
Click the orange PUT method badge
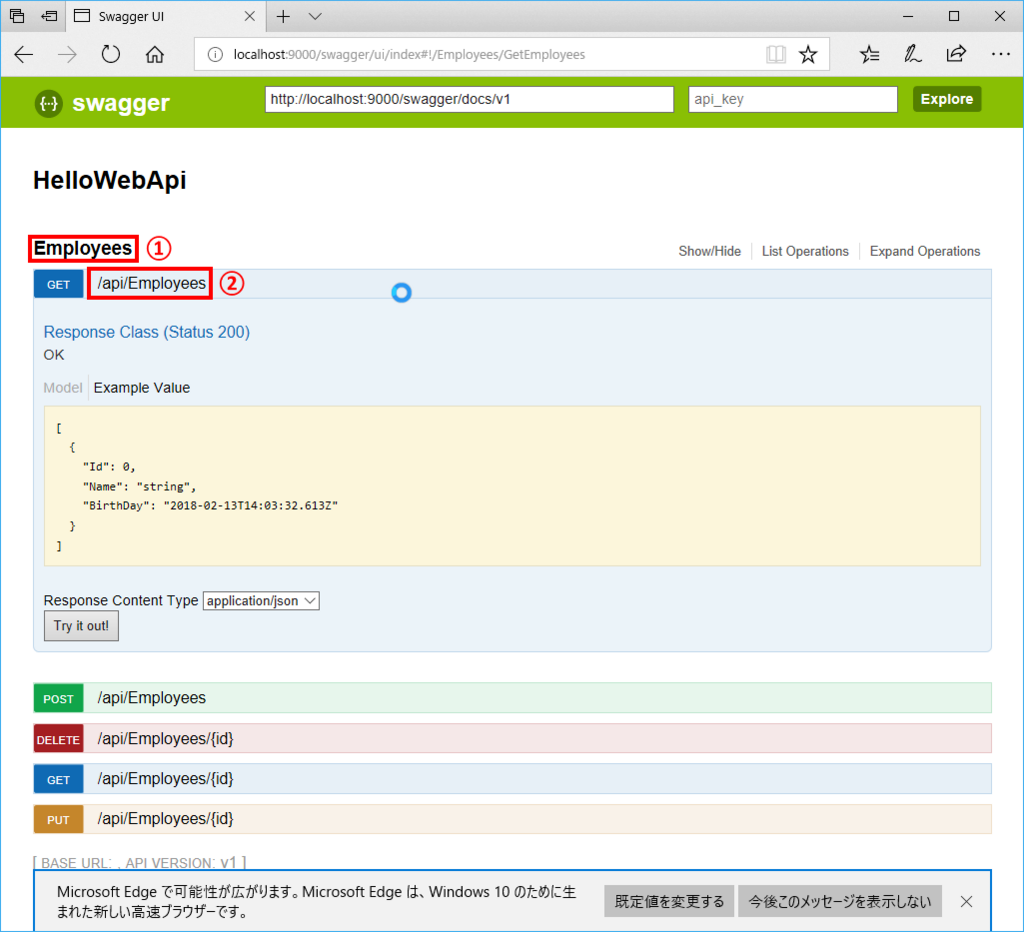(x=58, y=818)
